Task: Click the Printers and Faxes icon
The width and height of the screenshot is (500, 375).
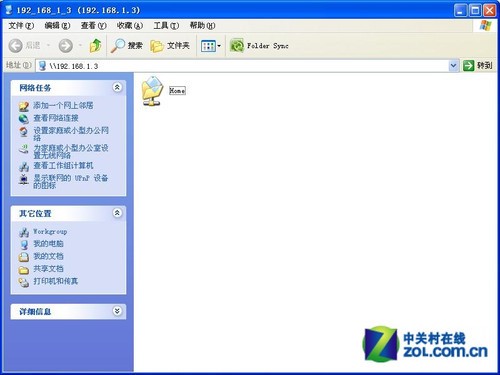Action: coord(24,282)
